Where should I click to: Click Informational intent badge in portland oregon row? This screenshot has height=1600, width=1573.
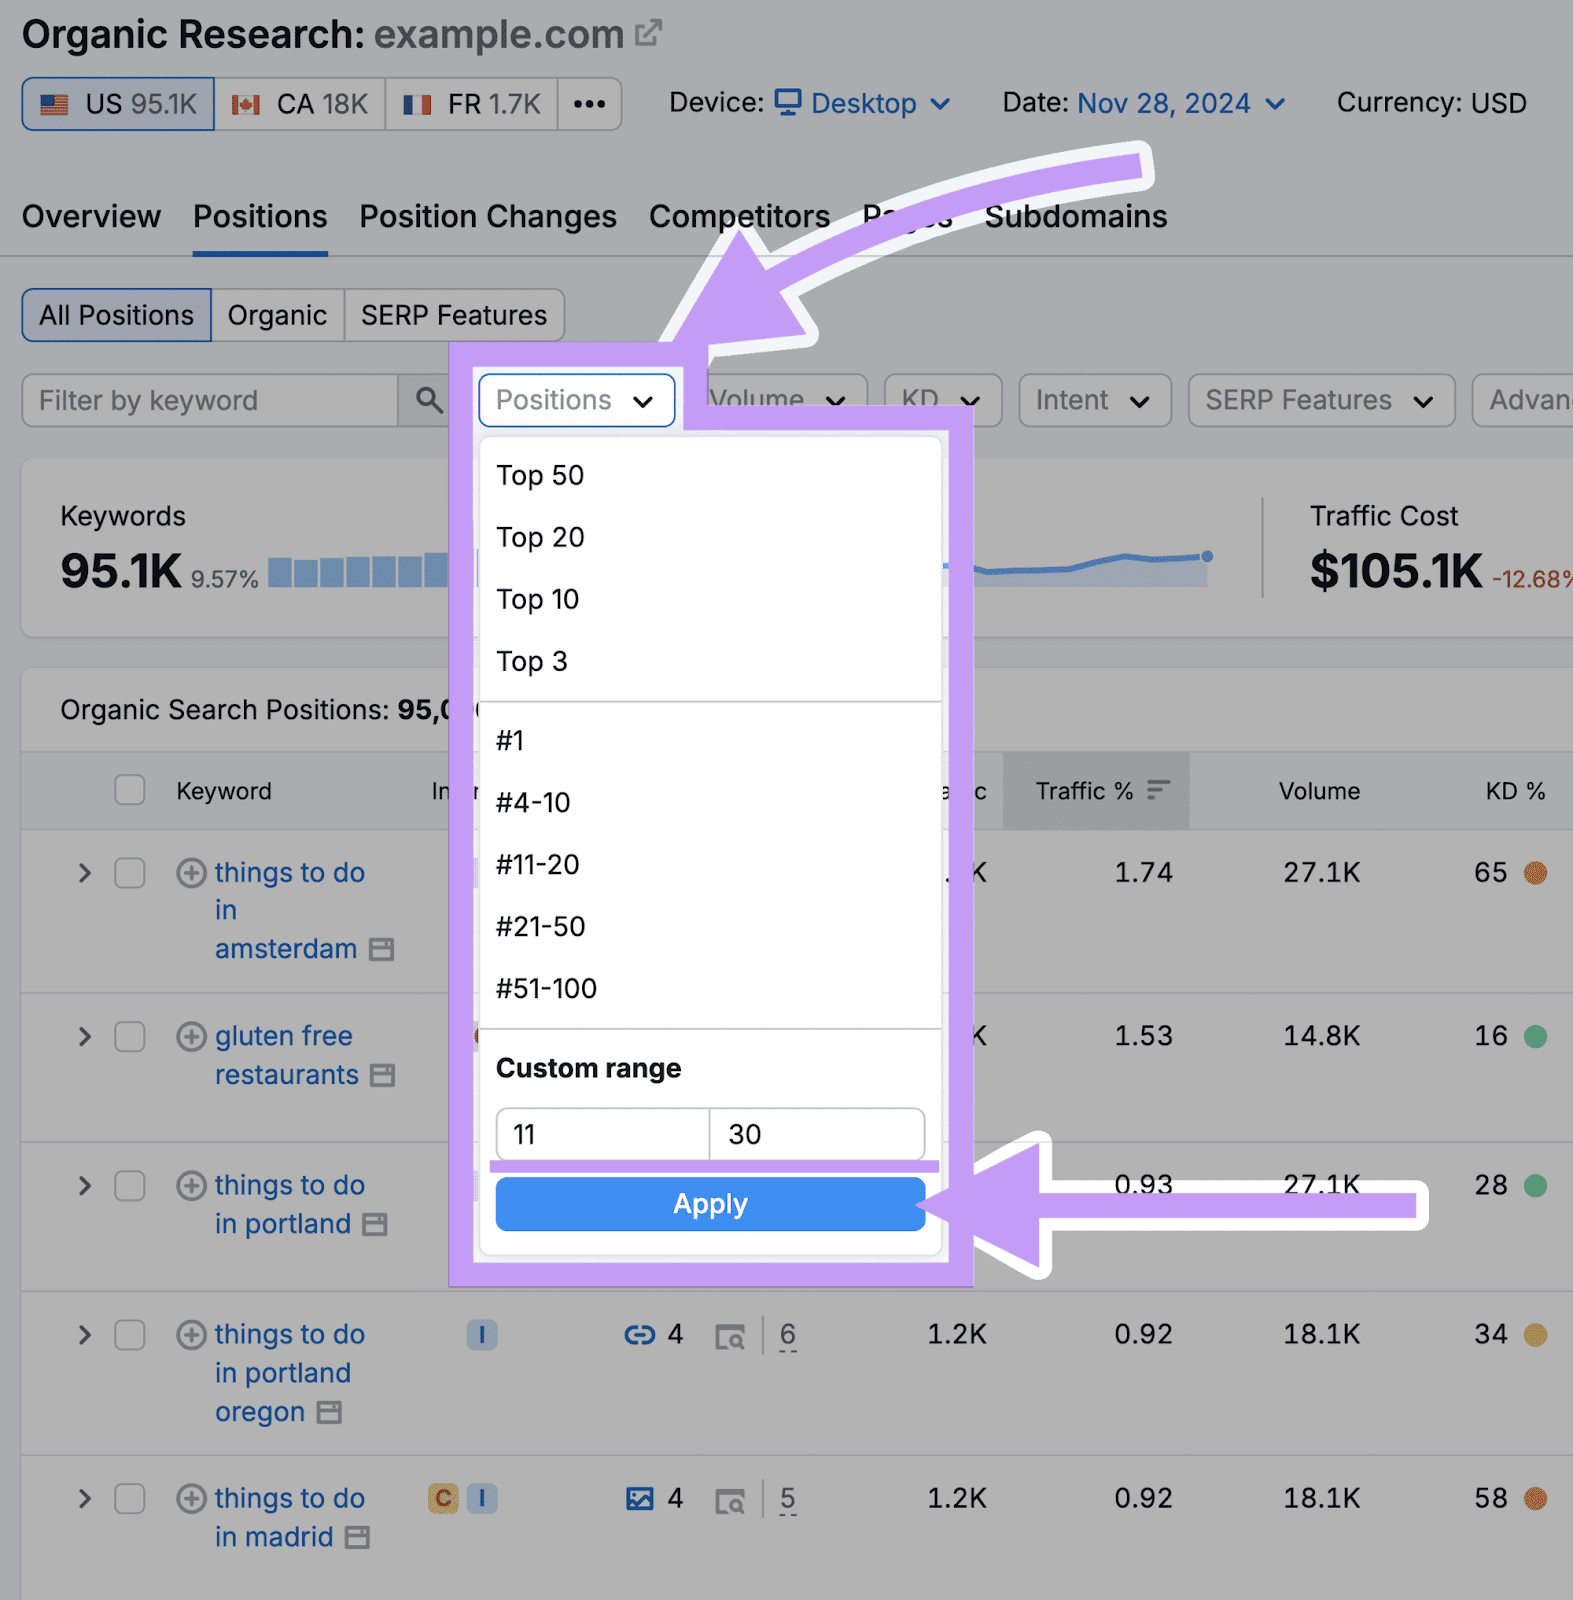(482, 1335)
